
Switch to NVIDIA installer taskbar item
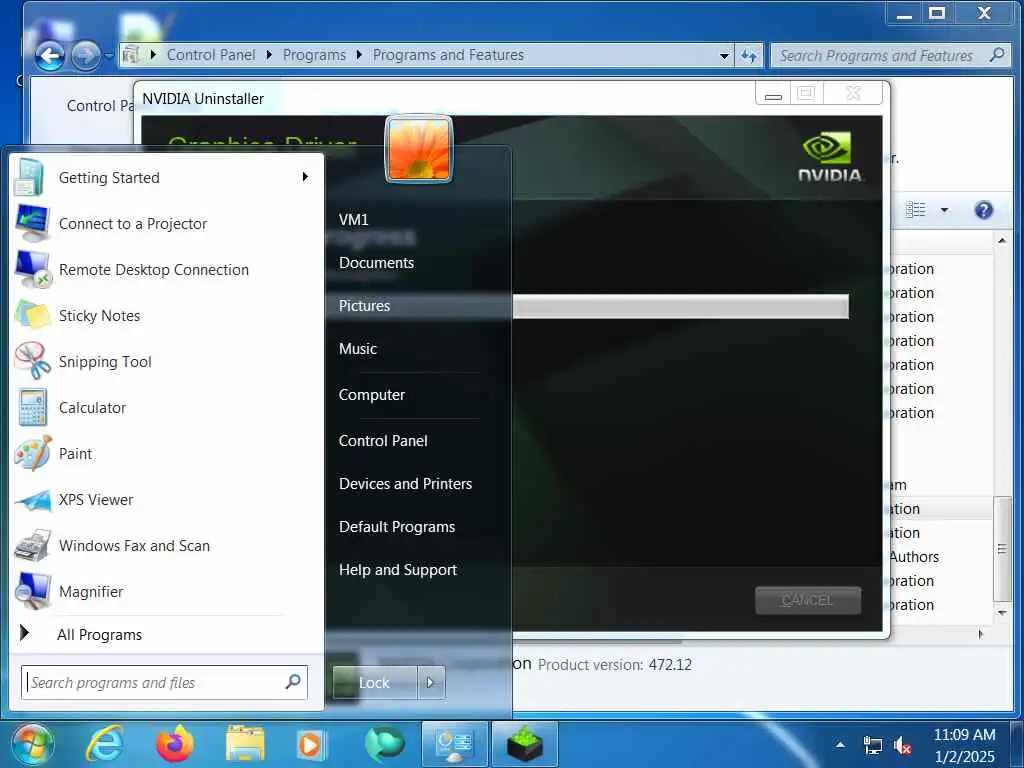tap(524, 744)
